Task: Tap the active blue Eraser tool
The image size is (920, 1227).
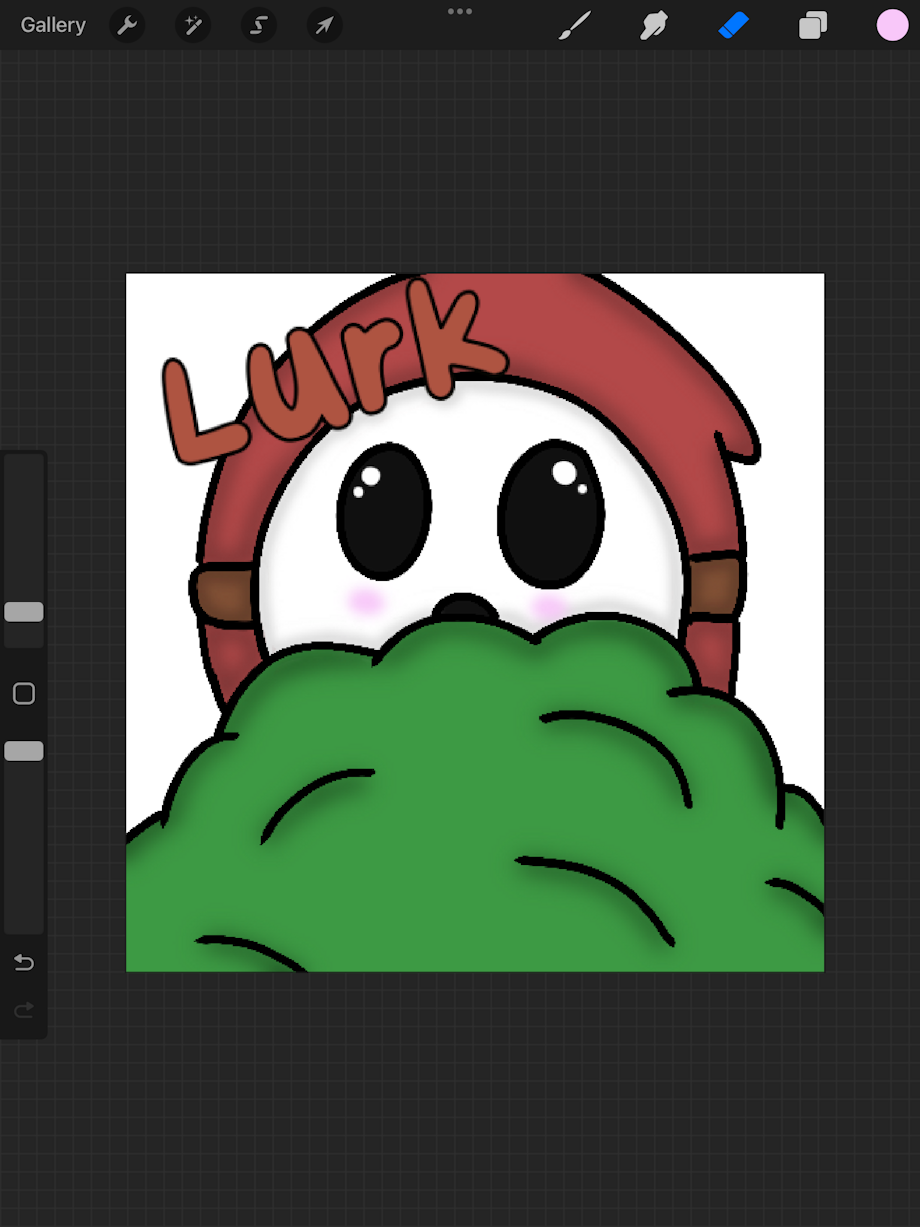Action: coord(733,25)
